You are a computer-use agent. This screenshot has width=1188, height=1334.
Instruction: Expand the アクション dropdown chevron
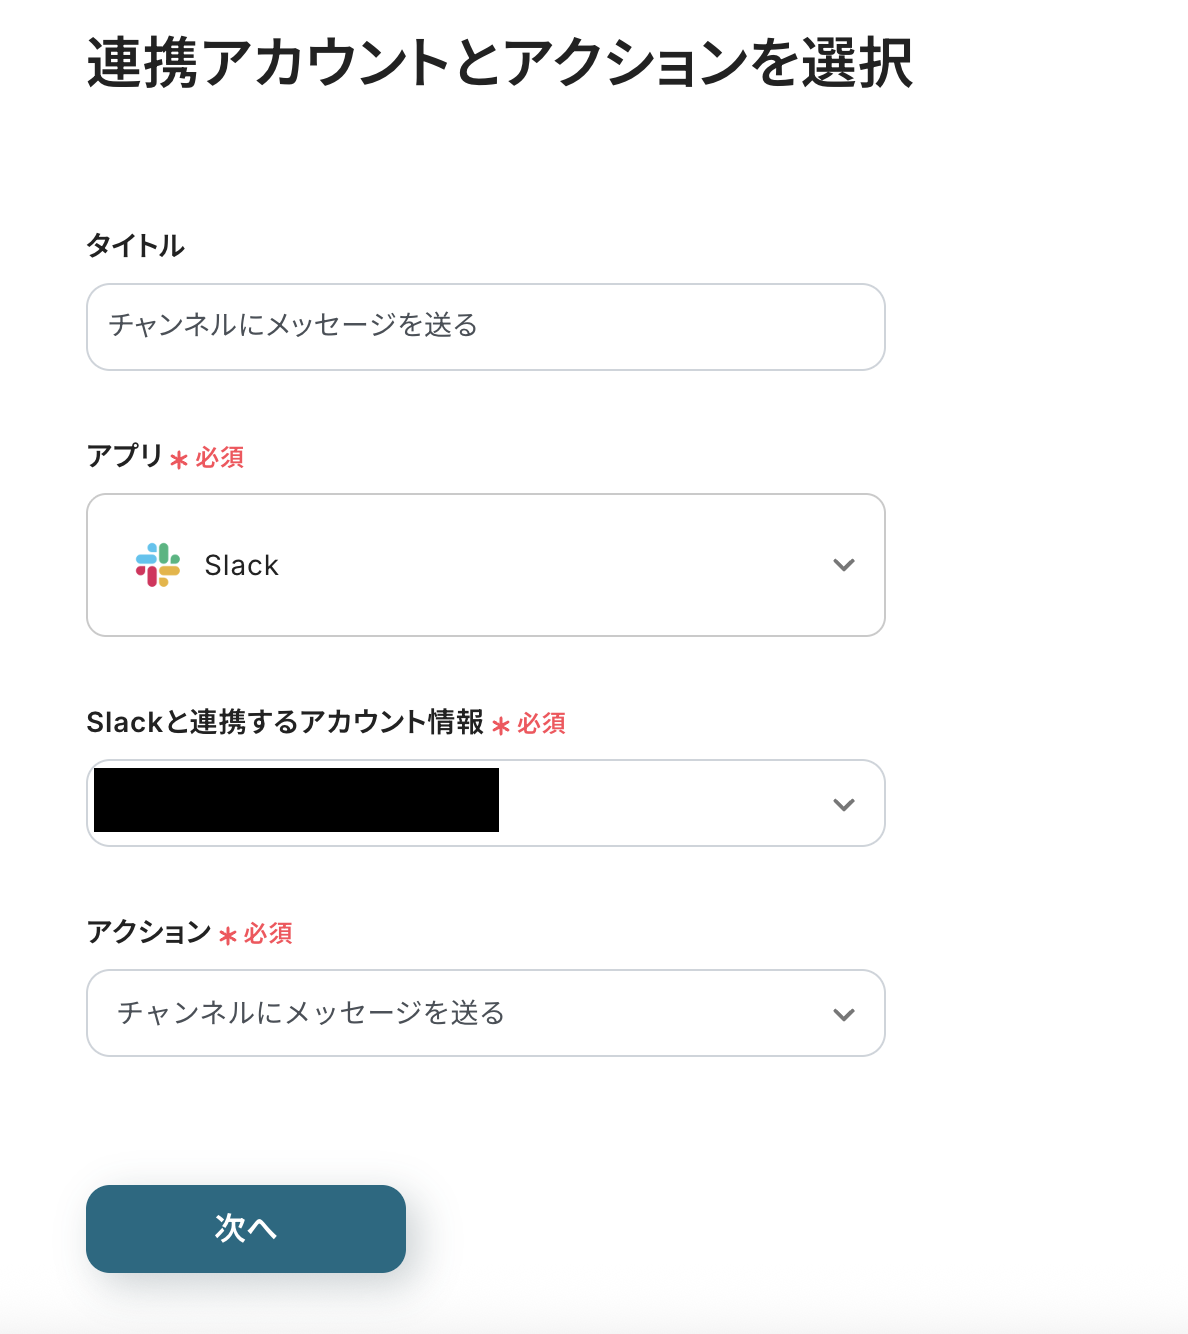tap(844, 1014)
